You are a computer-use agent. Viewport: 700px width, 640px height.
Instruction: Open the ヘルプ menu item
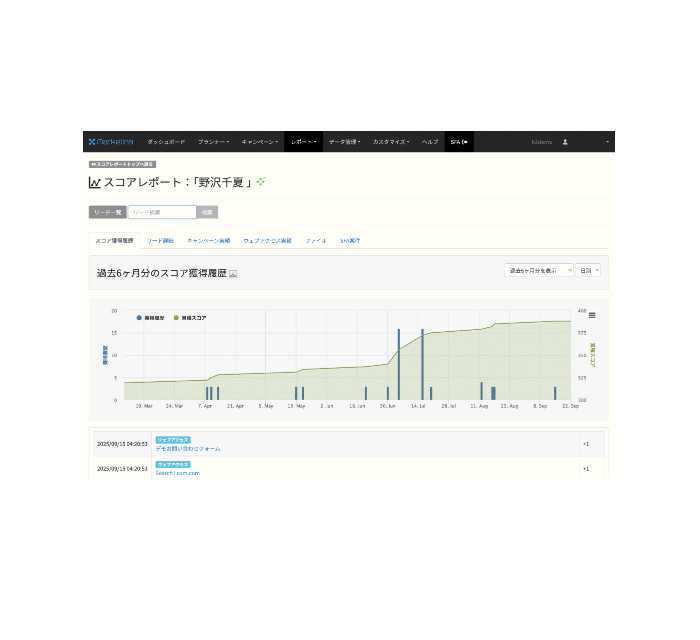click(x=430, y=142)
